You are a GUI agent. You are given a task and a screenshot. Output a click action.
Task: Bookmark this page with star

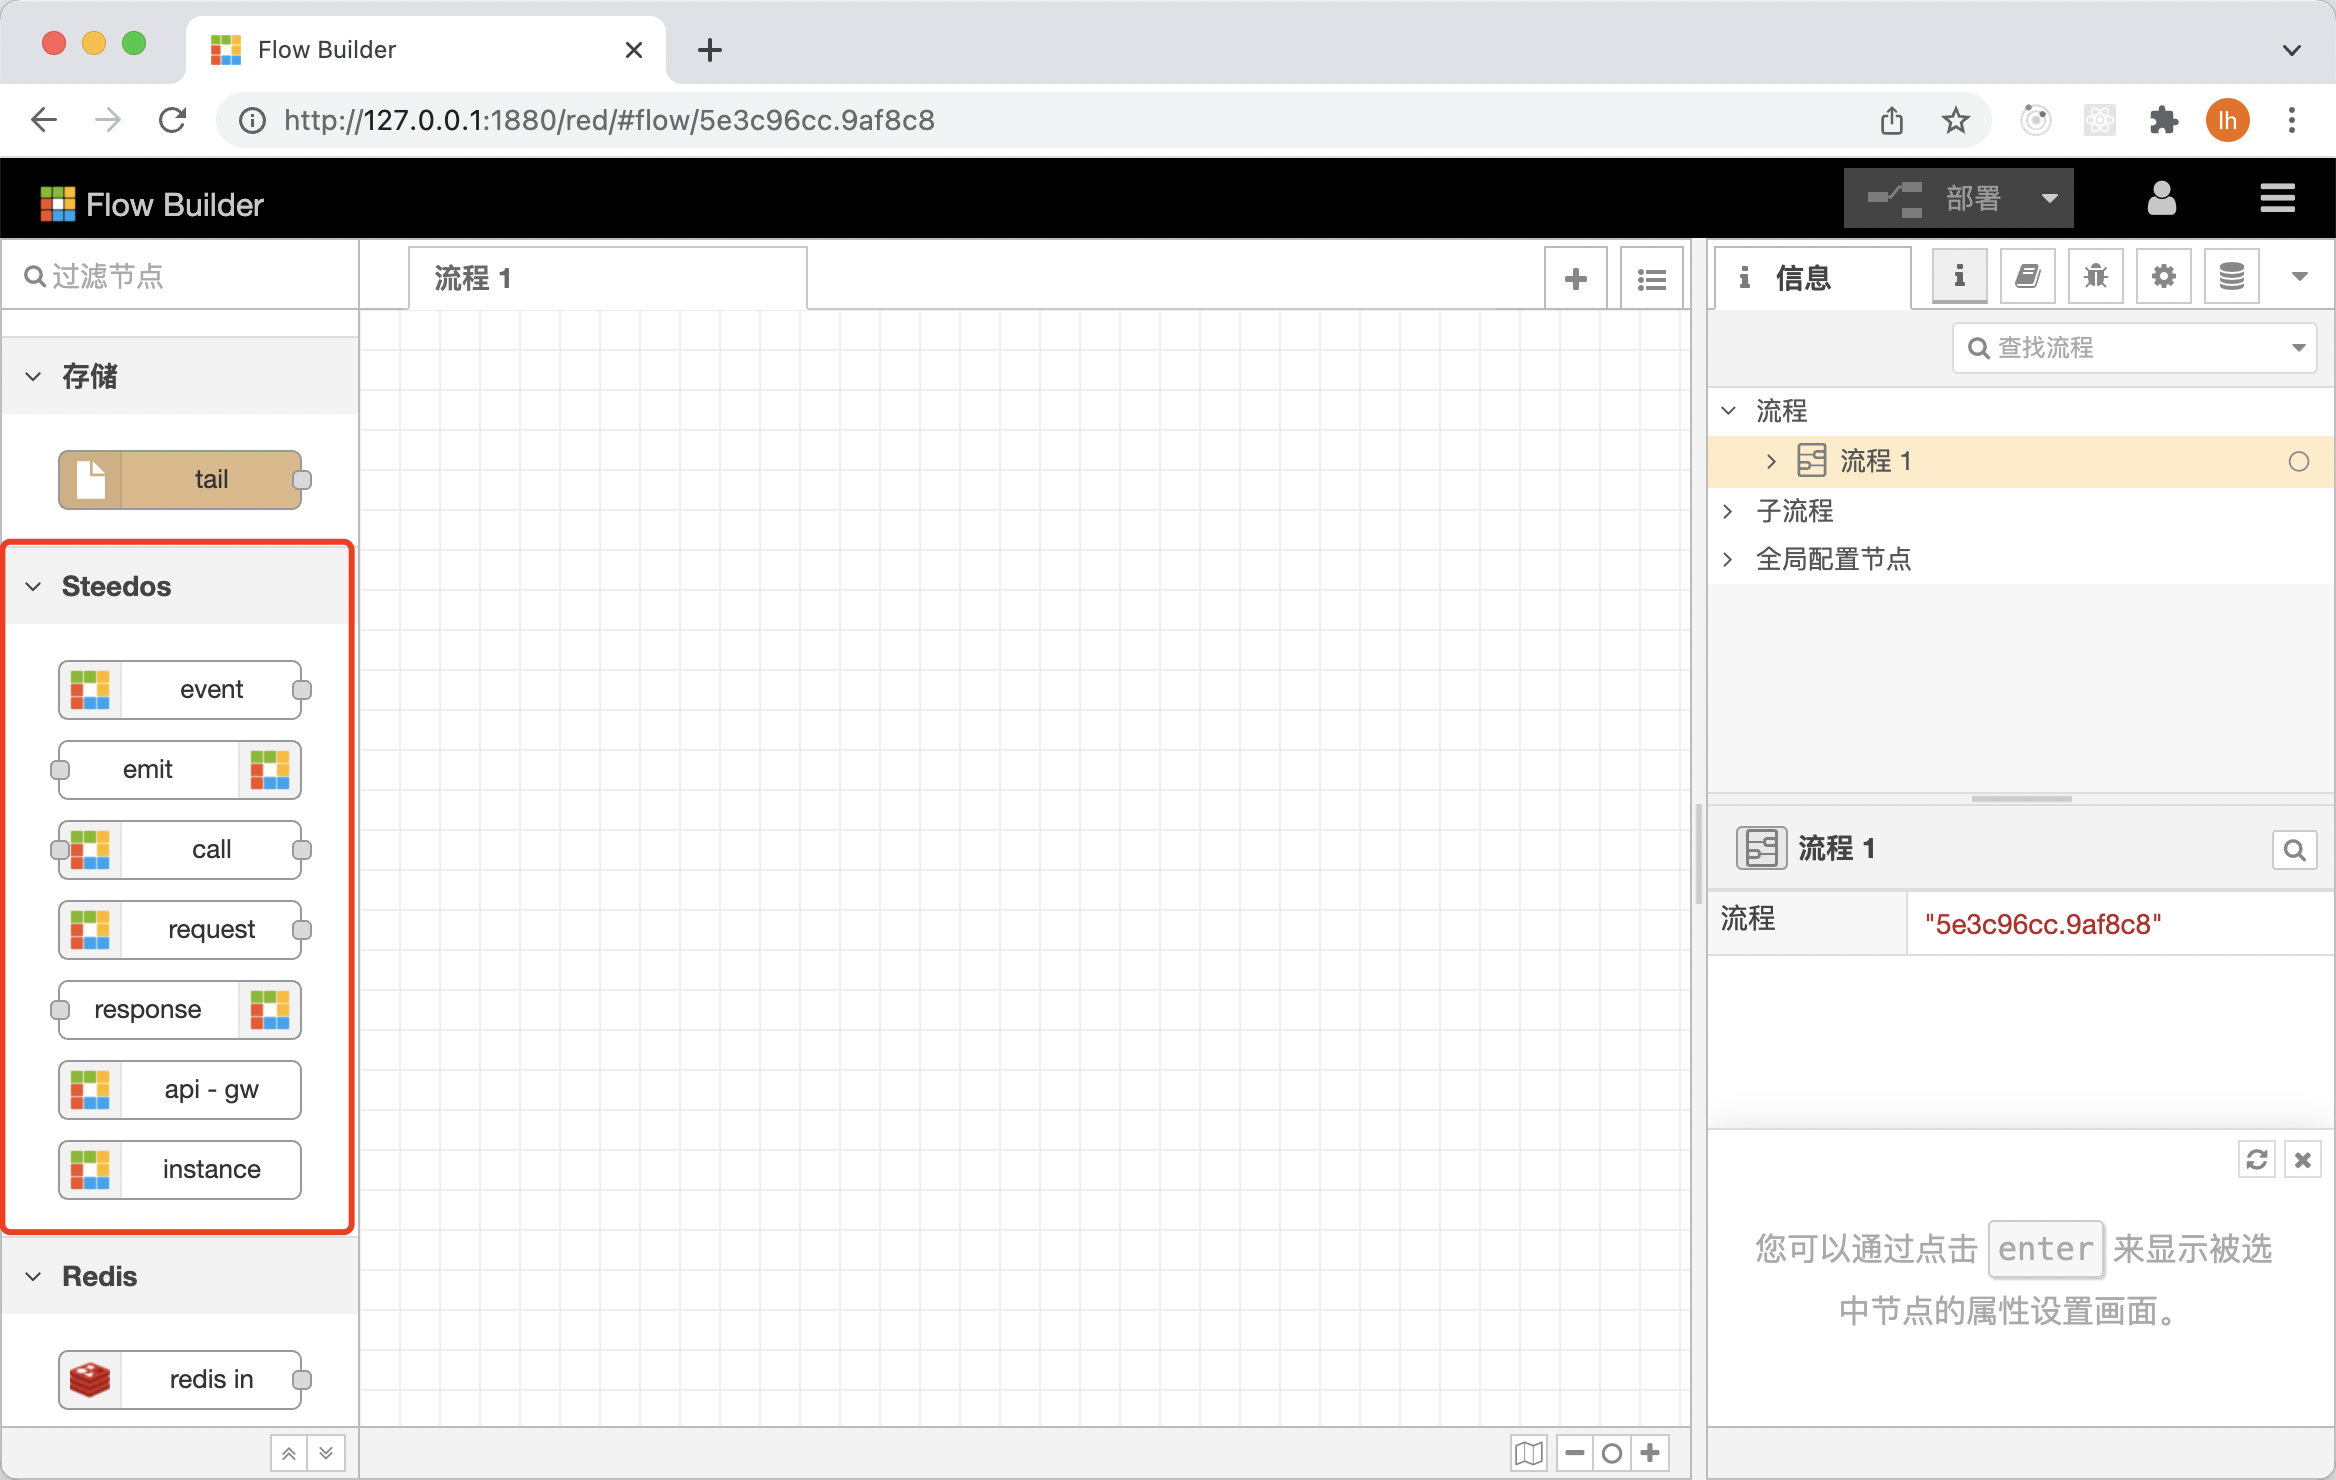click(1955, 121)
